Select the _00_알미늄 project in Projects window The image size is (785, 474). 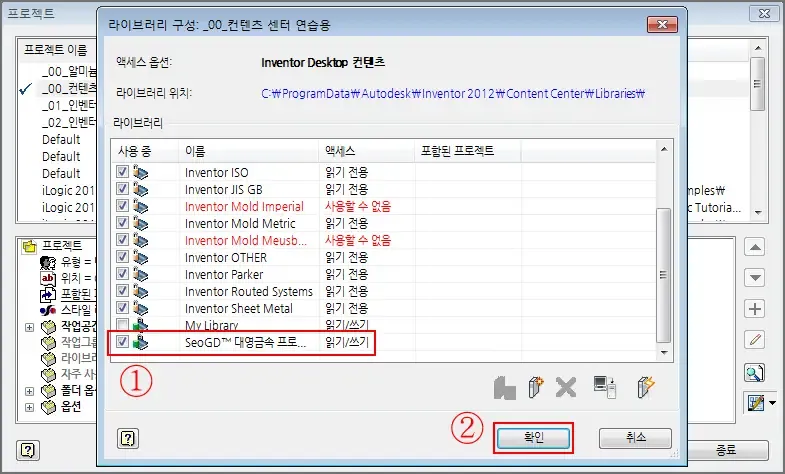click(69, 72)
